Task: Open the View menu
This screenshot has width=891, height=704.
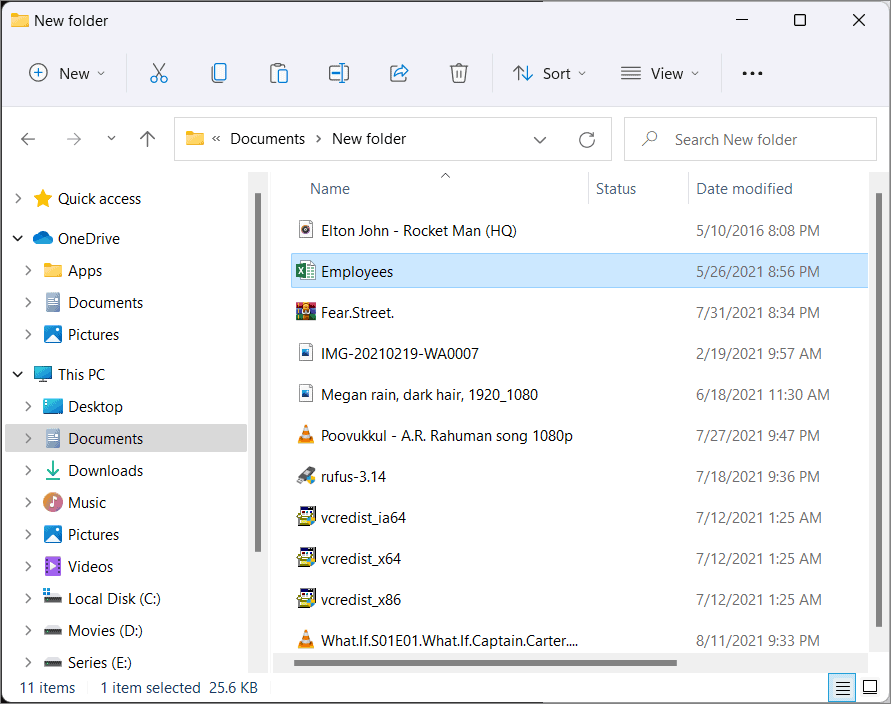Action: pos(659,72)
